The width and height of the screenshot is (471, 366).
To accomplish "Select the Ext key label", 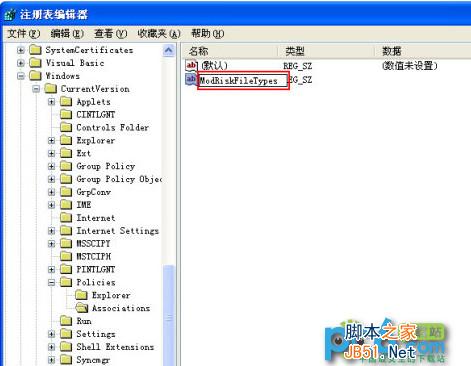I will tap(84, 153).
